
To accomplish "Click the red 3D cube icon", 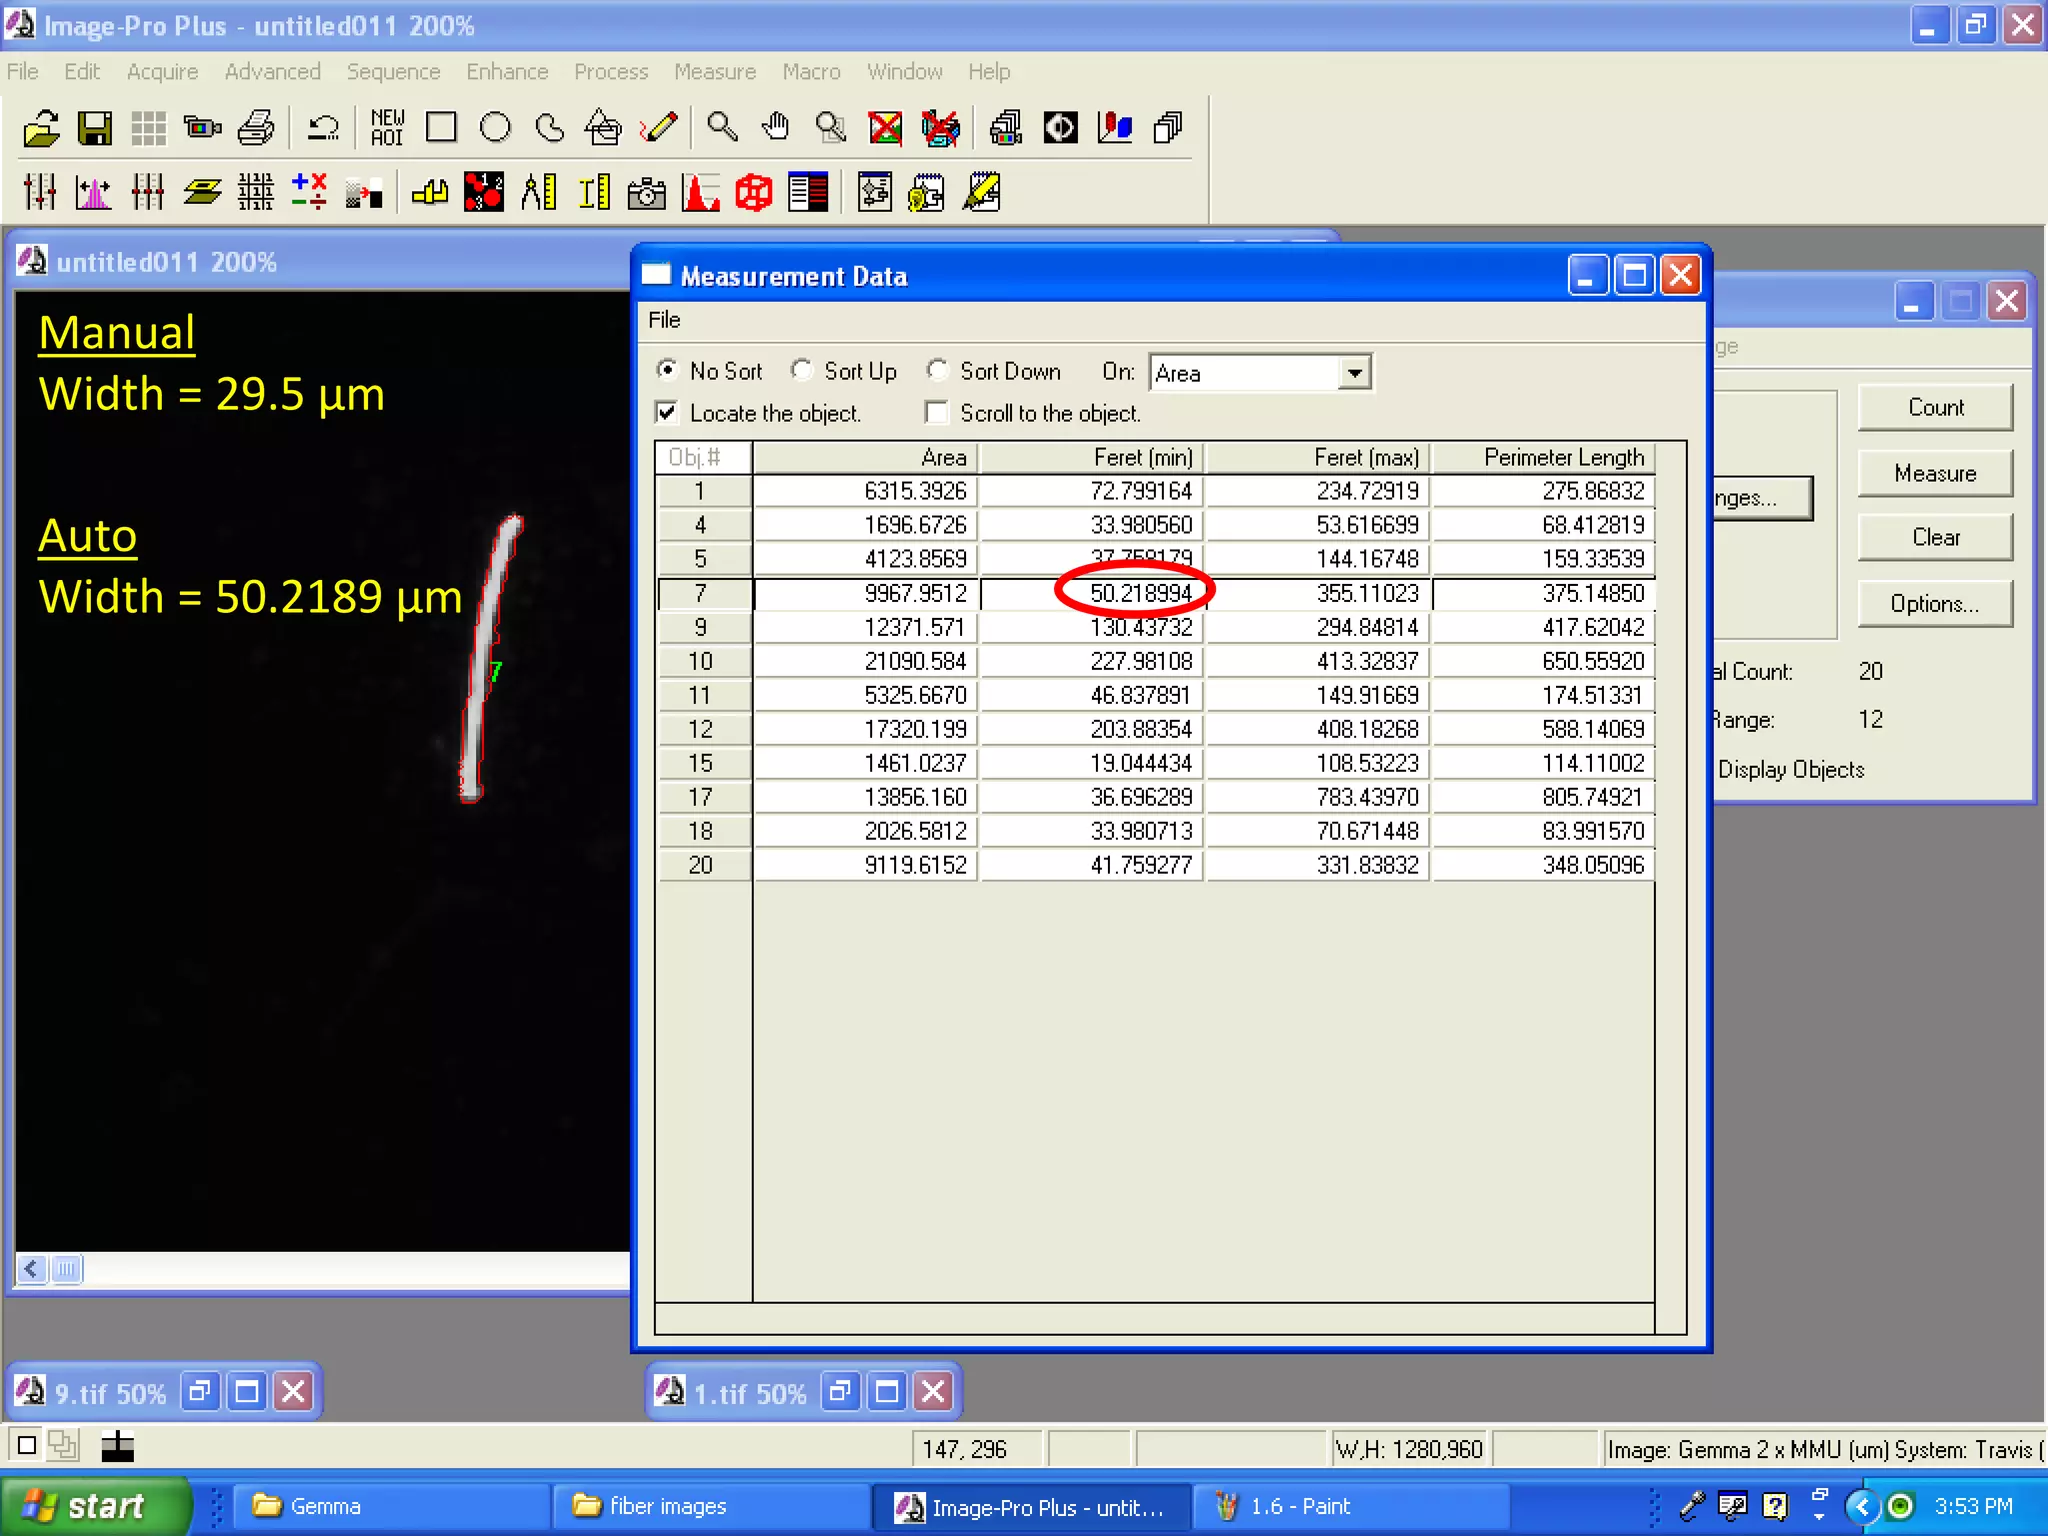I will point(754,192).
